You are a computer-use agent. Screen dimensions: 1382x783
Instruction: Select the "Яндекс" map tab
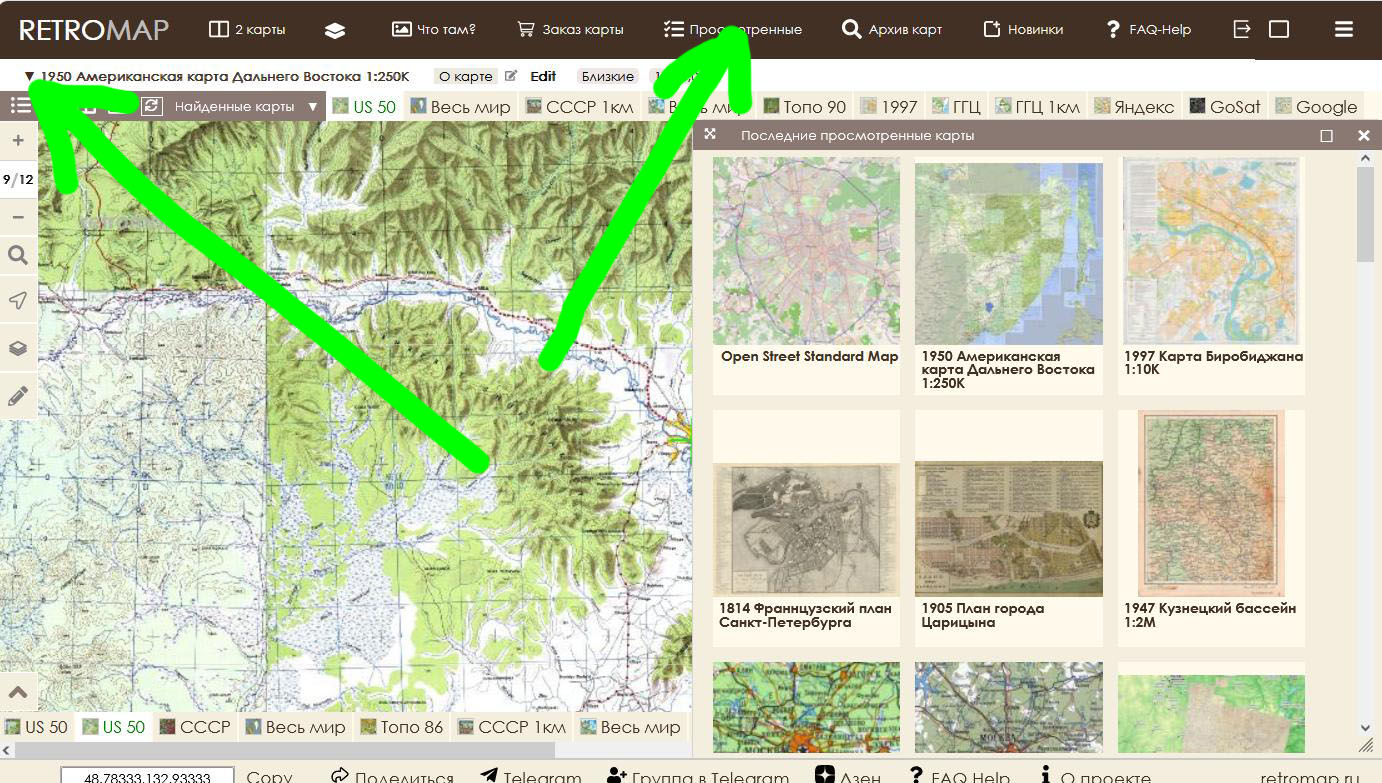pyautogui.click(x=1134, y=107)
